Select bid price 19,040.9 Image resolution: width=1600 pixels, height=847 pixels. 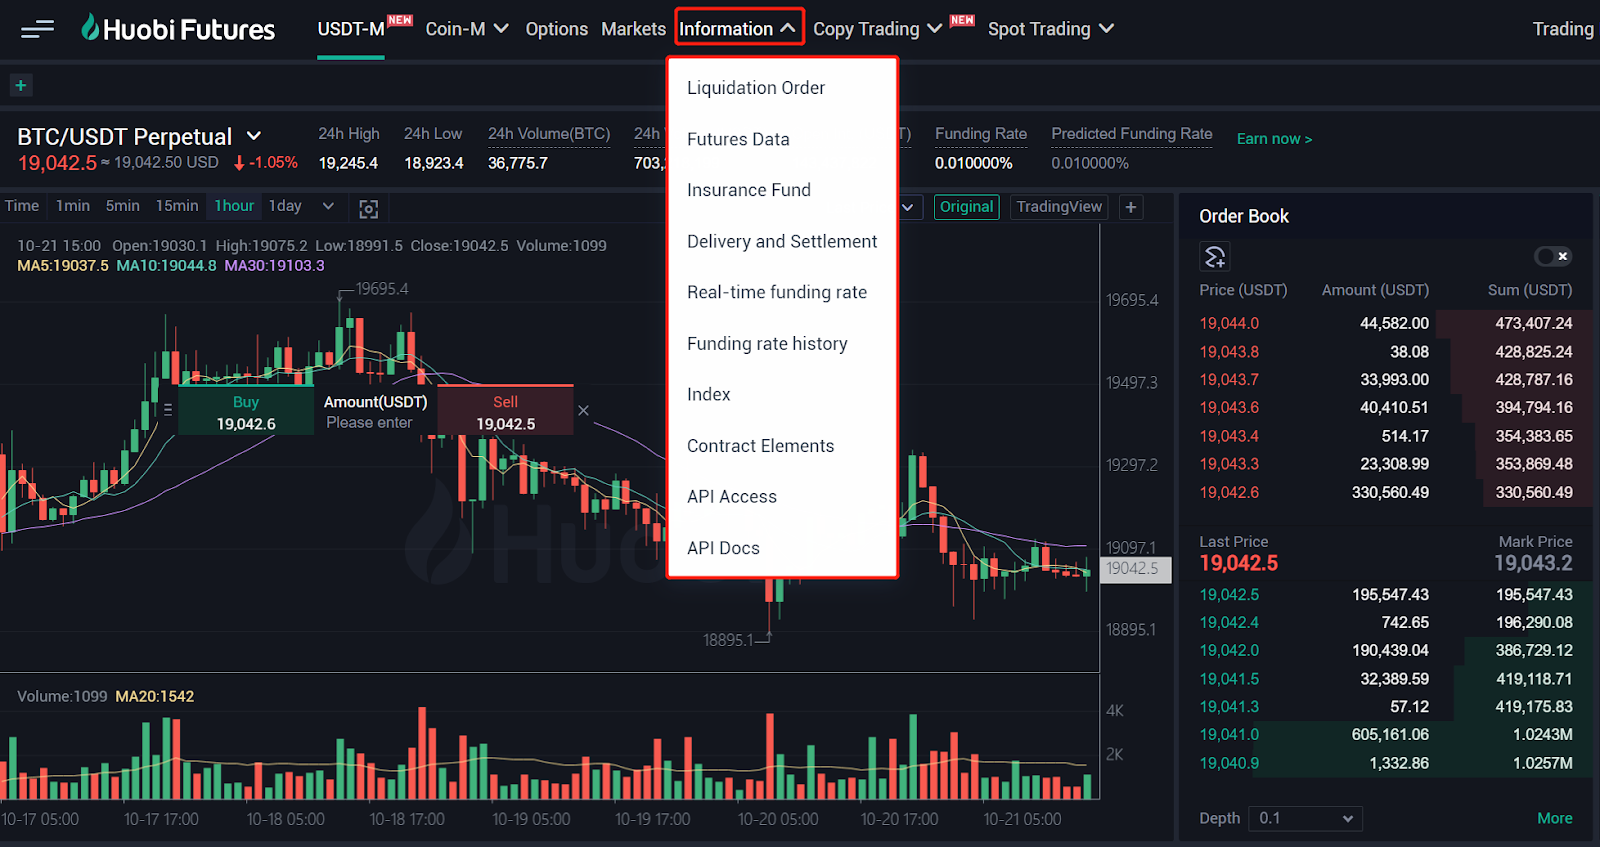click(1229, 763)
